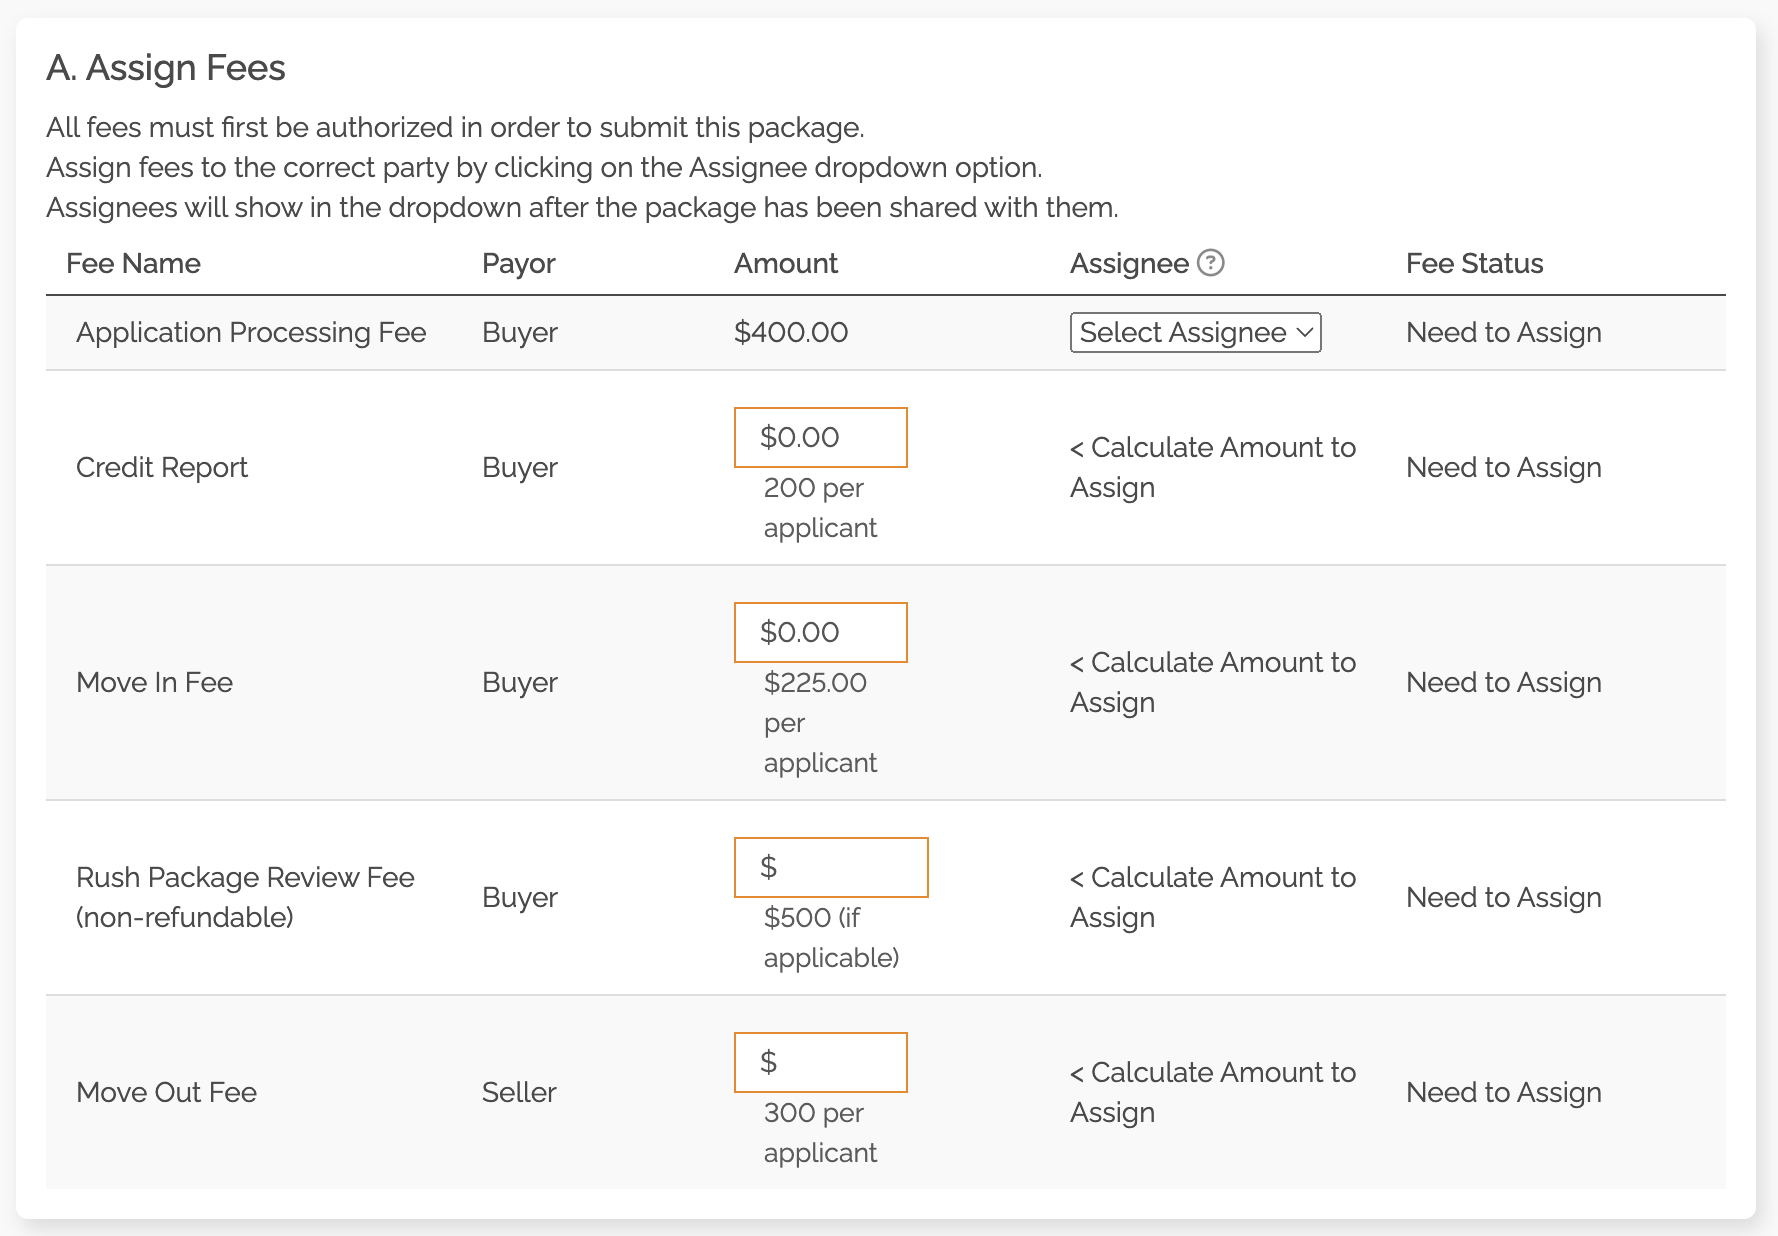This screenshot has height=1236, width=1778.
Task: Click Rush Package Review Calculate Amount to Assign
Action: coord(1212,897)
